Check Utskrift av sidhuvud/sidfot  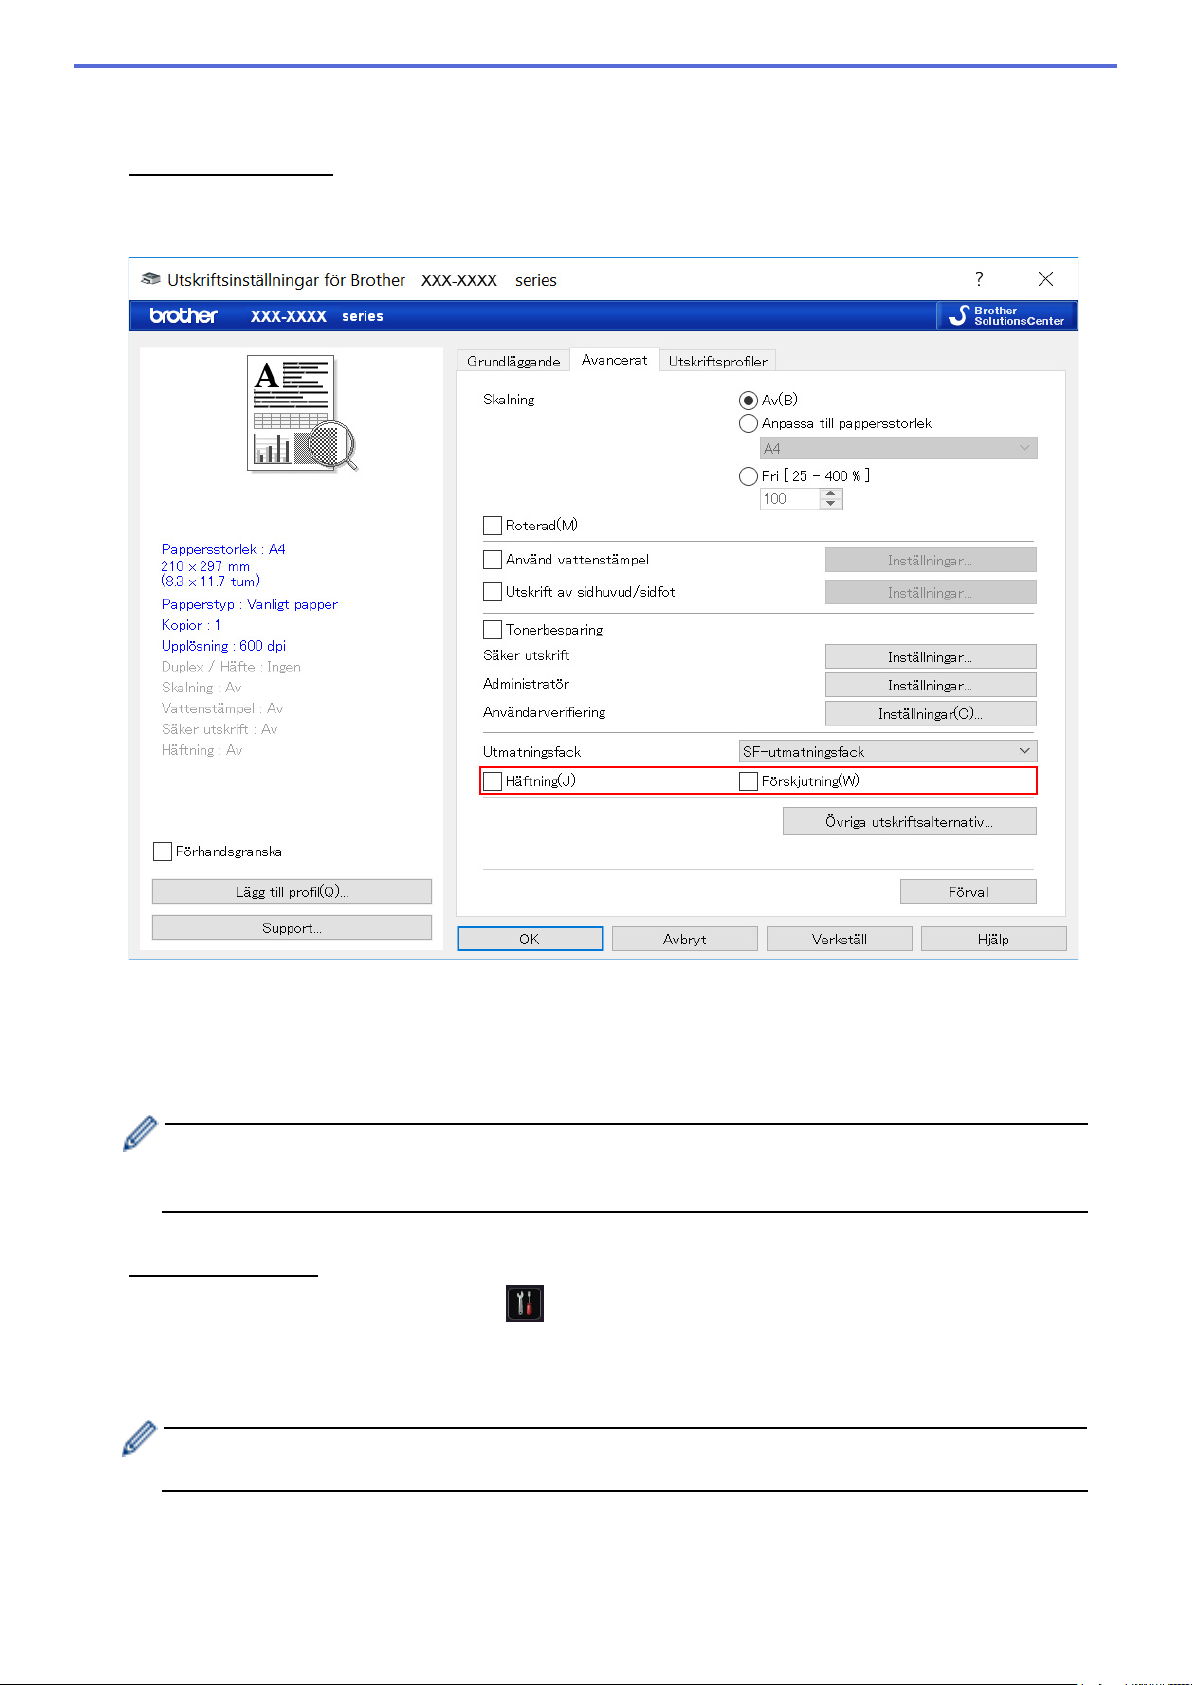point(492,592)
